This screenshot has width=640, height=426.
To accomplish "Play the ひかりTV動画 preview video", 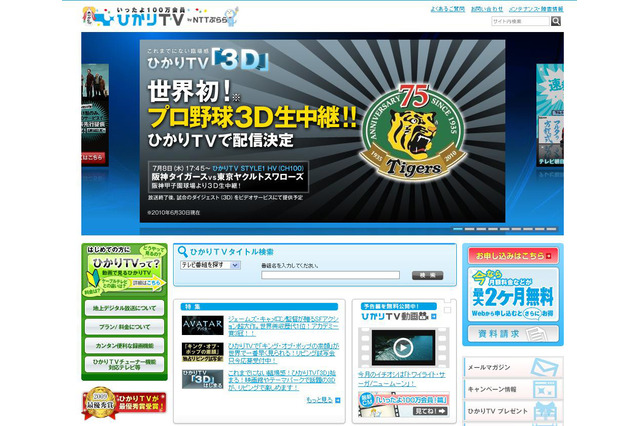I will [x=403, y=348].
